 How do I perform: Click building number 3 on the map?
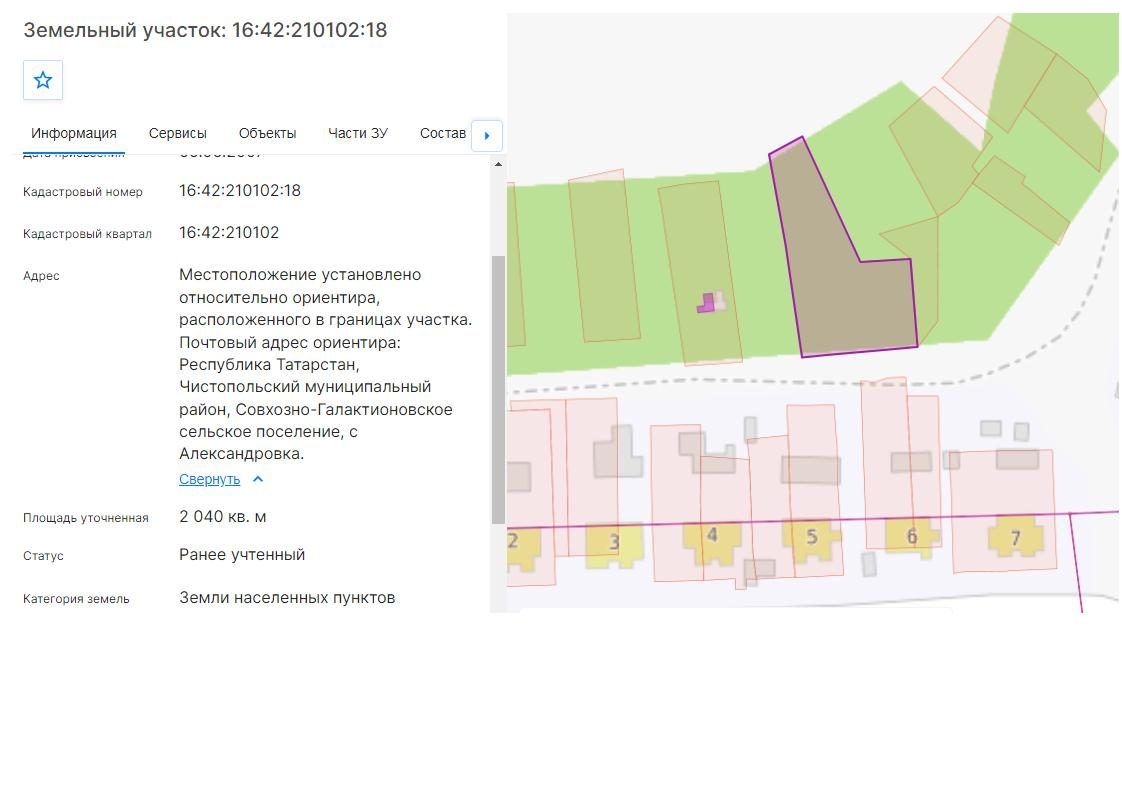614,545
